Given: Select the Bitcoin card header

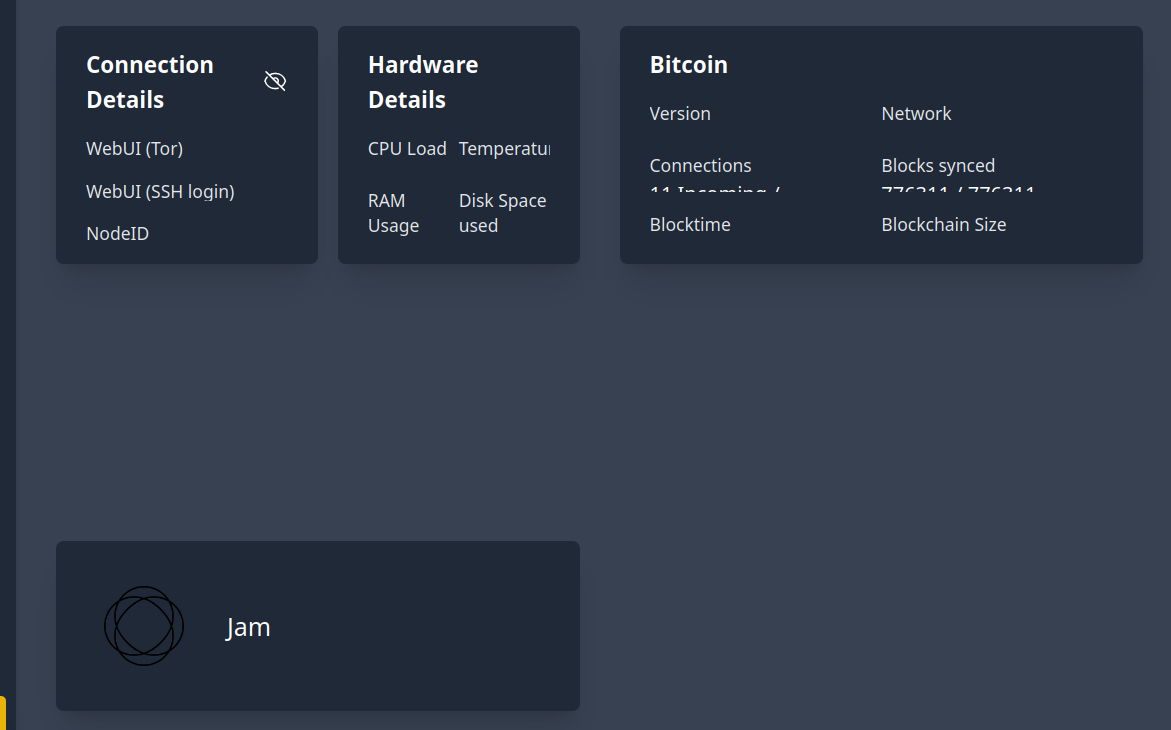Looking at the screenshot, I should click(x=689, y=64).
